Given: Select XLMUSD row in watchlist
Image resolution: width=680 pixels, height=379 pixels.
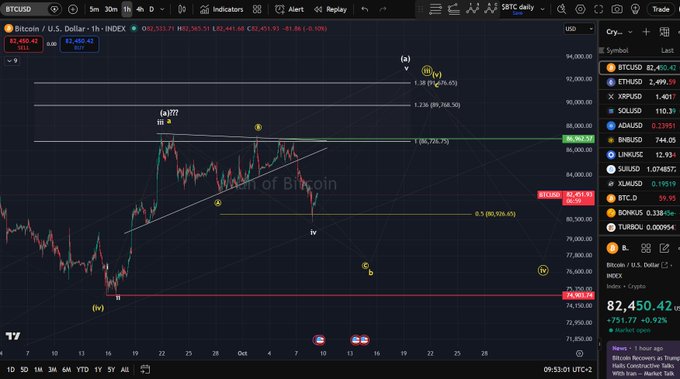Looking at the screenshot, I should point(640,184).
